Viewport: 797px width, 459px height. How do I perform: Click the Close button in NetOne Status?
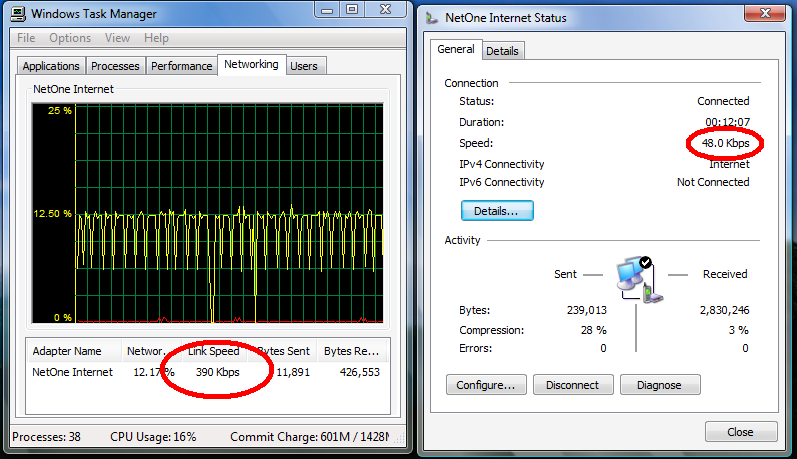741,432
